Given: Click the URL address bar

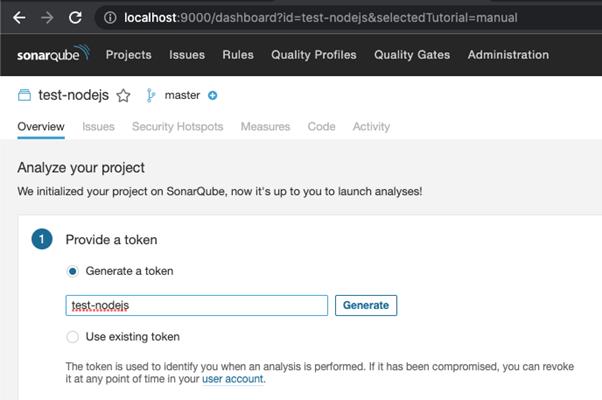Looking at the screenshot, I should pos(321,18).
